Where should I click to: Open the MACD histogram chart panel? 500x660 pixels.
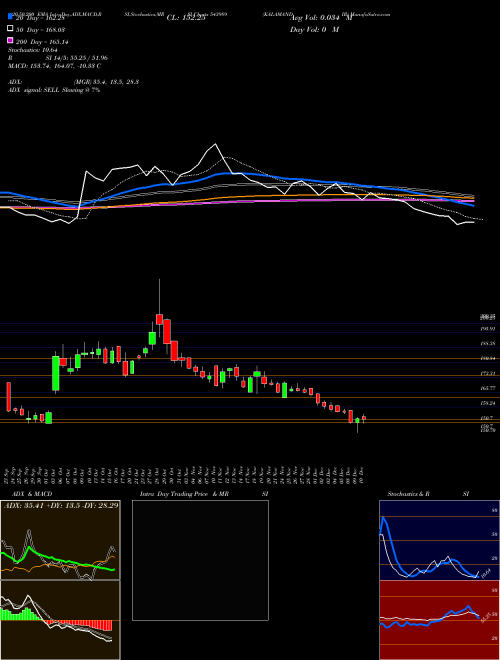(x=60, y=620)
